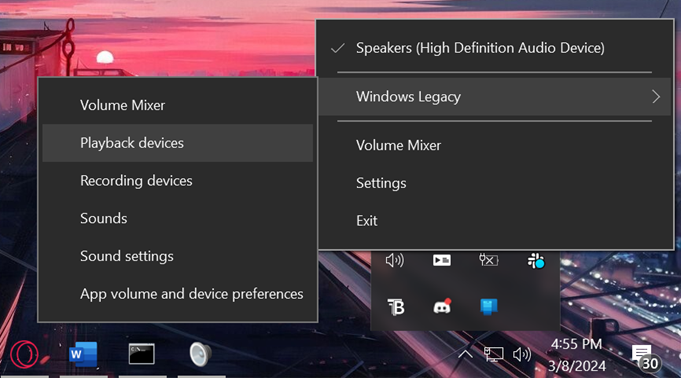Screen dimensions: 681x378
Task: Open Settings in the context menu
Action: 495,183
